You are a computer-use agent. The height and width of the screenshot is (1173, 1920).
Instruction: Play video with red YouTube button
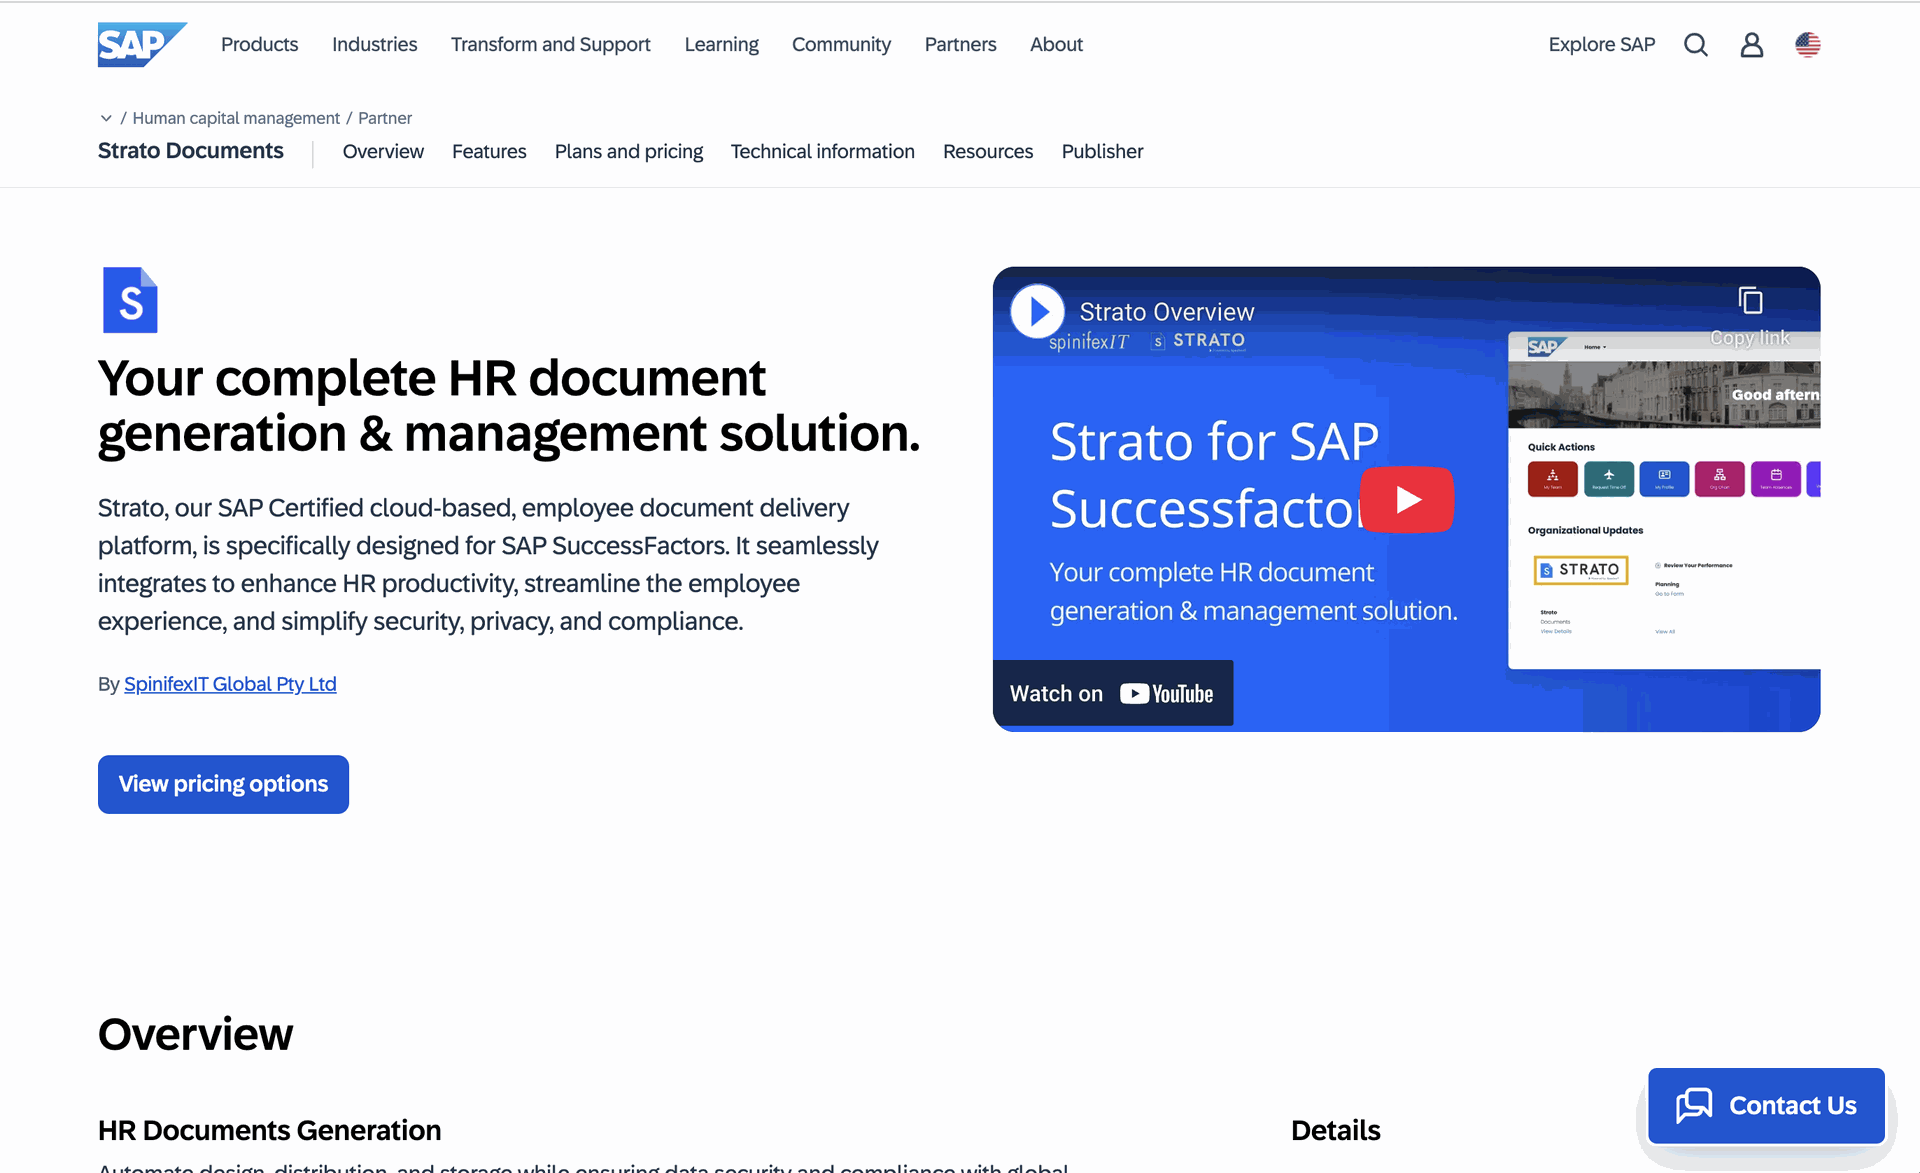coord(1407,499)
